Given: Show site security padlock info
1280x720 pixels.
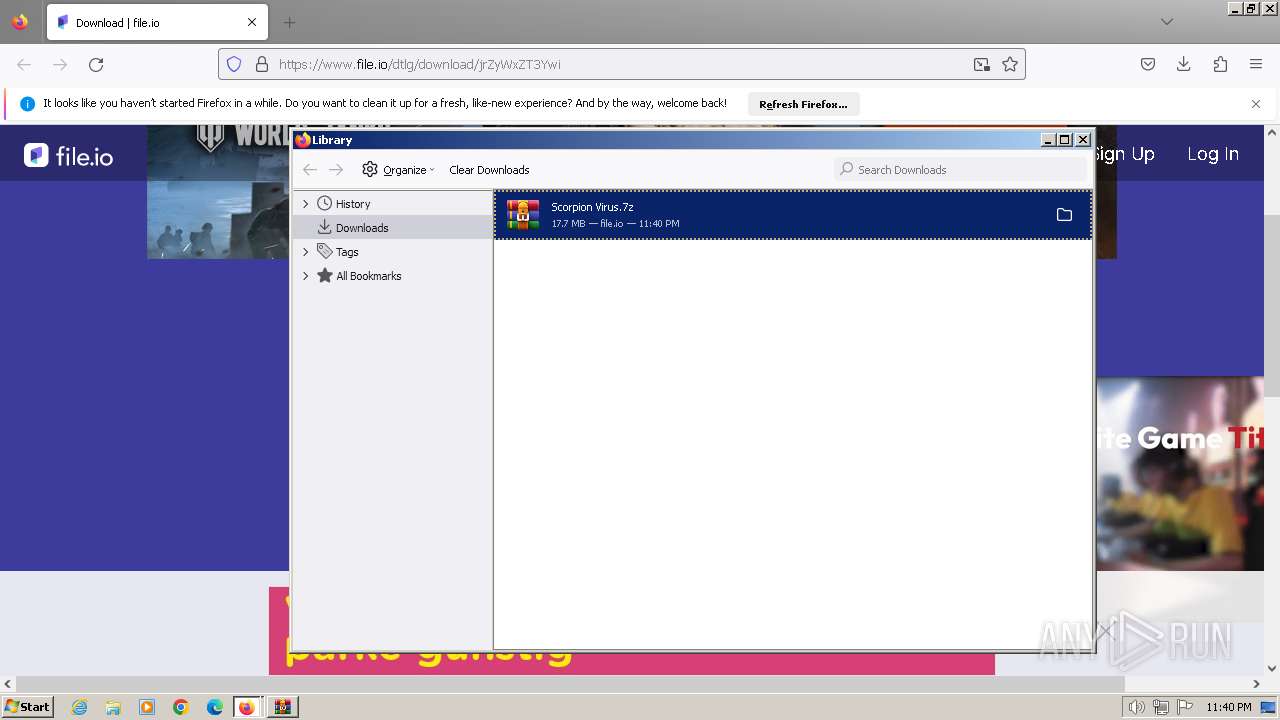Looking at the screenshot, I should click(262, 64).
